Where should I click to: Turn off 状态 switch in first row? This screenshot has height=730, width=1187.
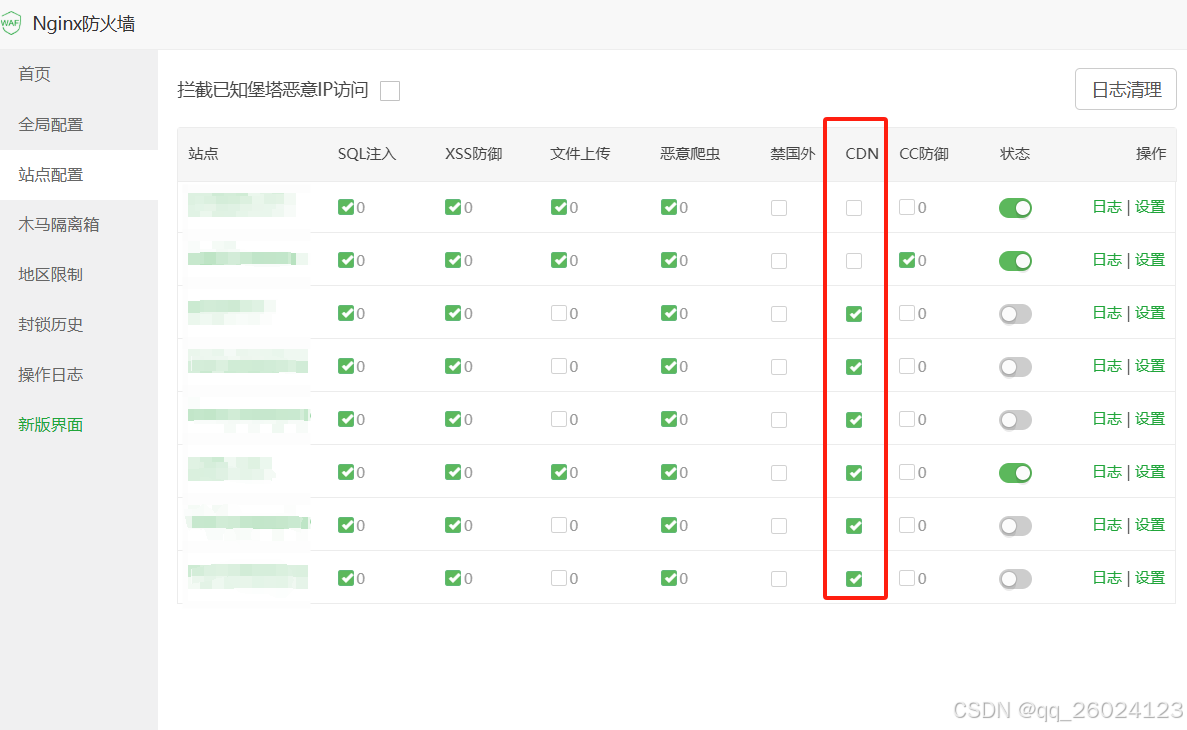click(x=1015, y=207)
